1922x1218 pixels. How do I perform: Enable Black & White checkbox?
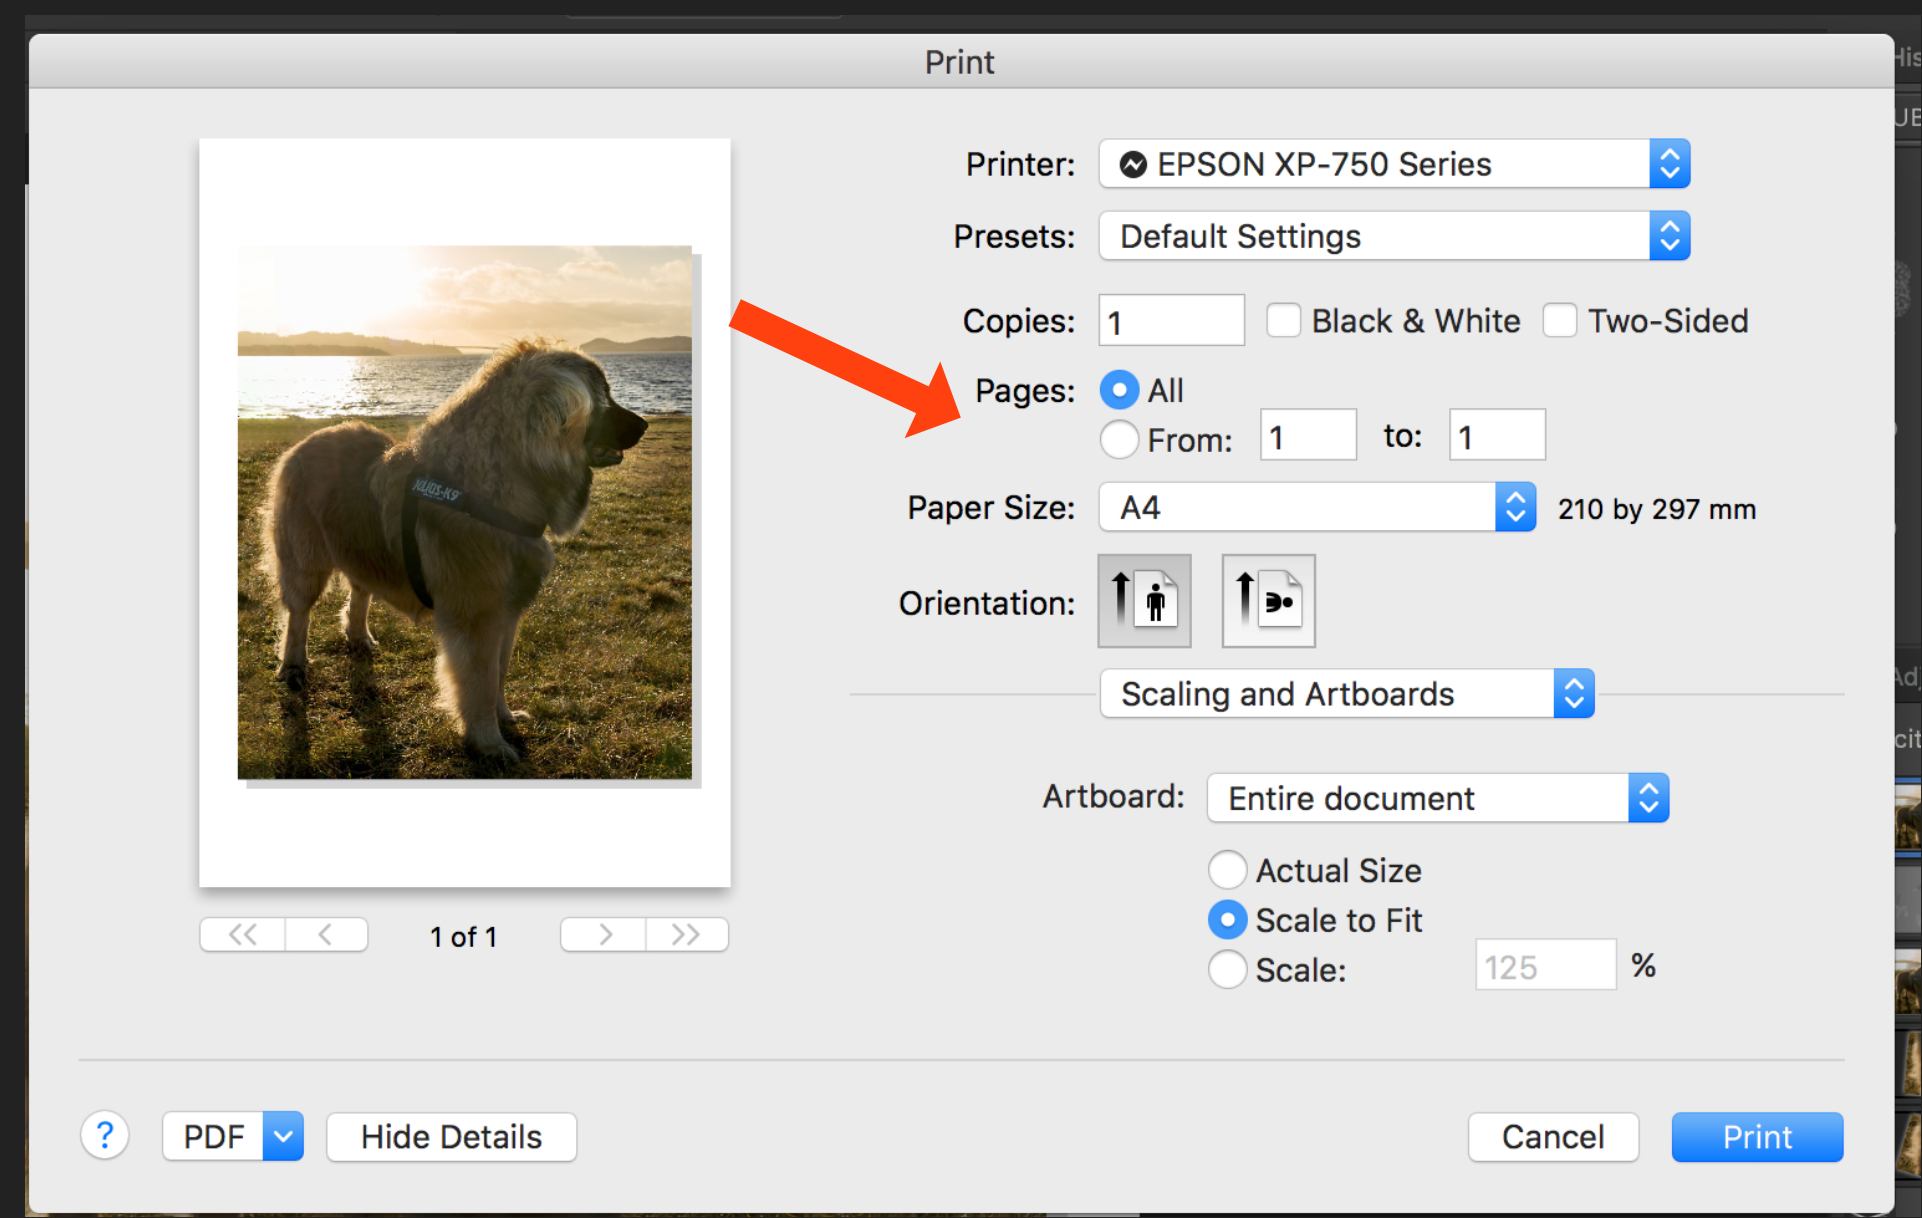click(1283, 321)
